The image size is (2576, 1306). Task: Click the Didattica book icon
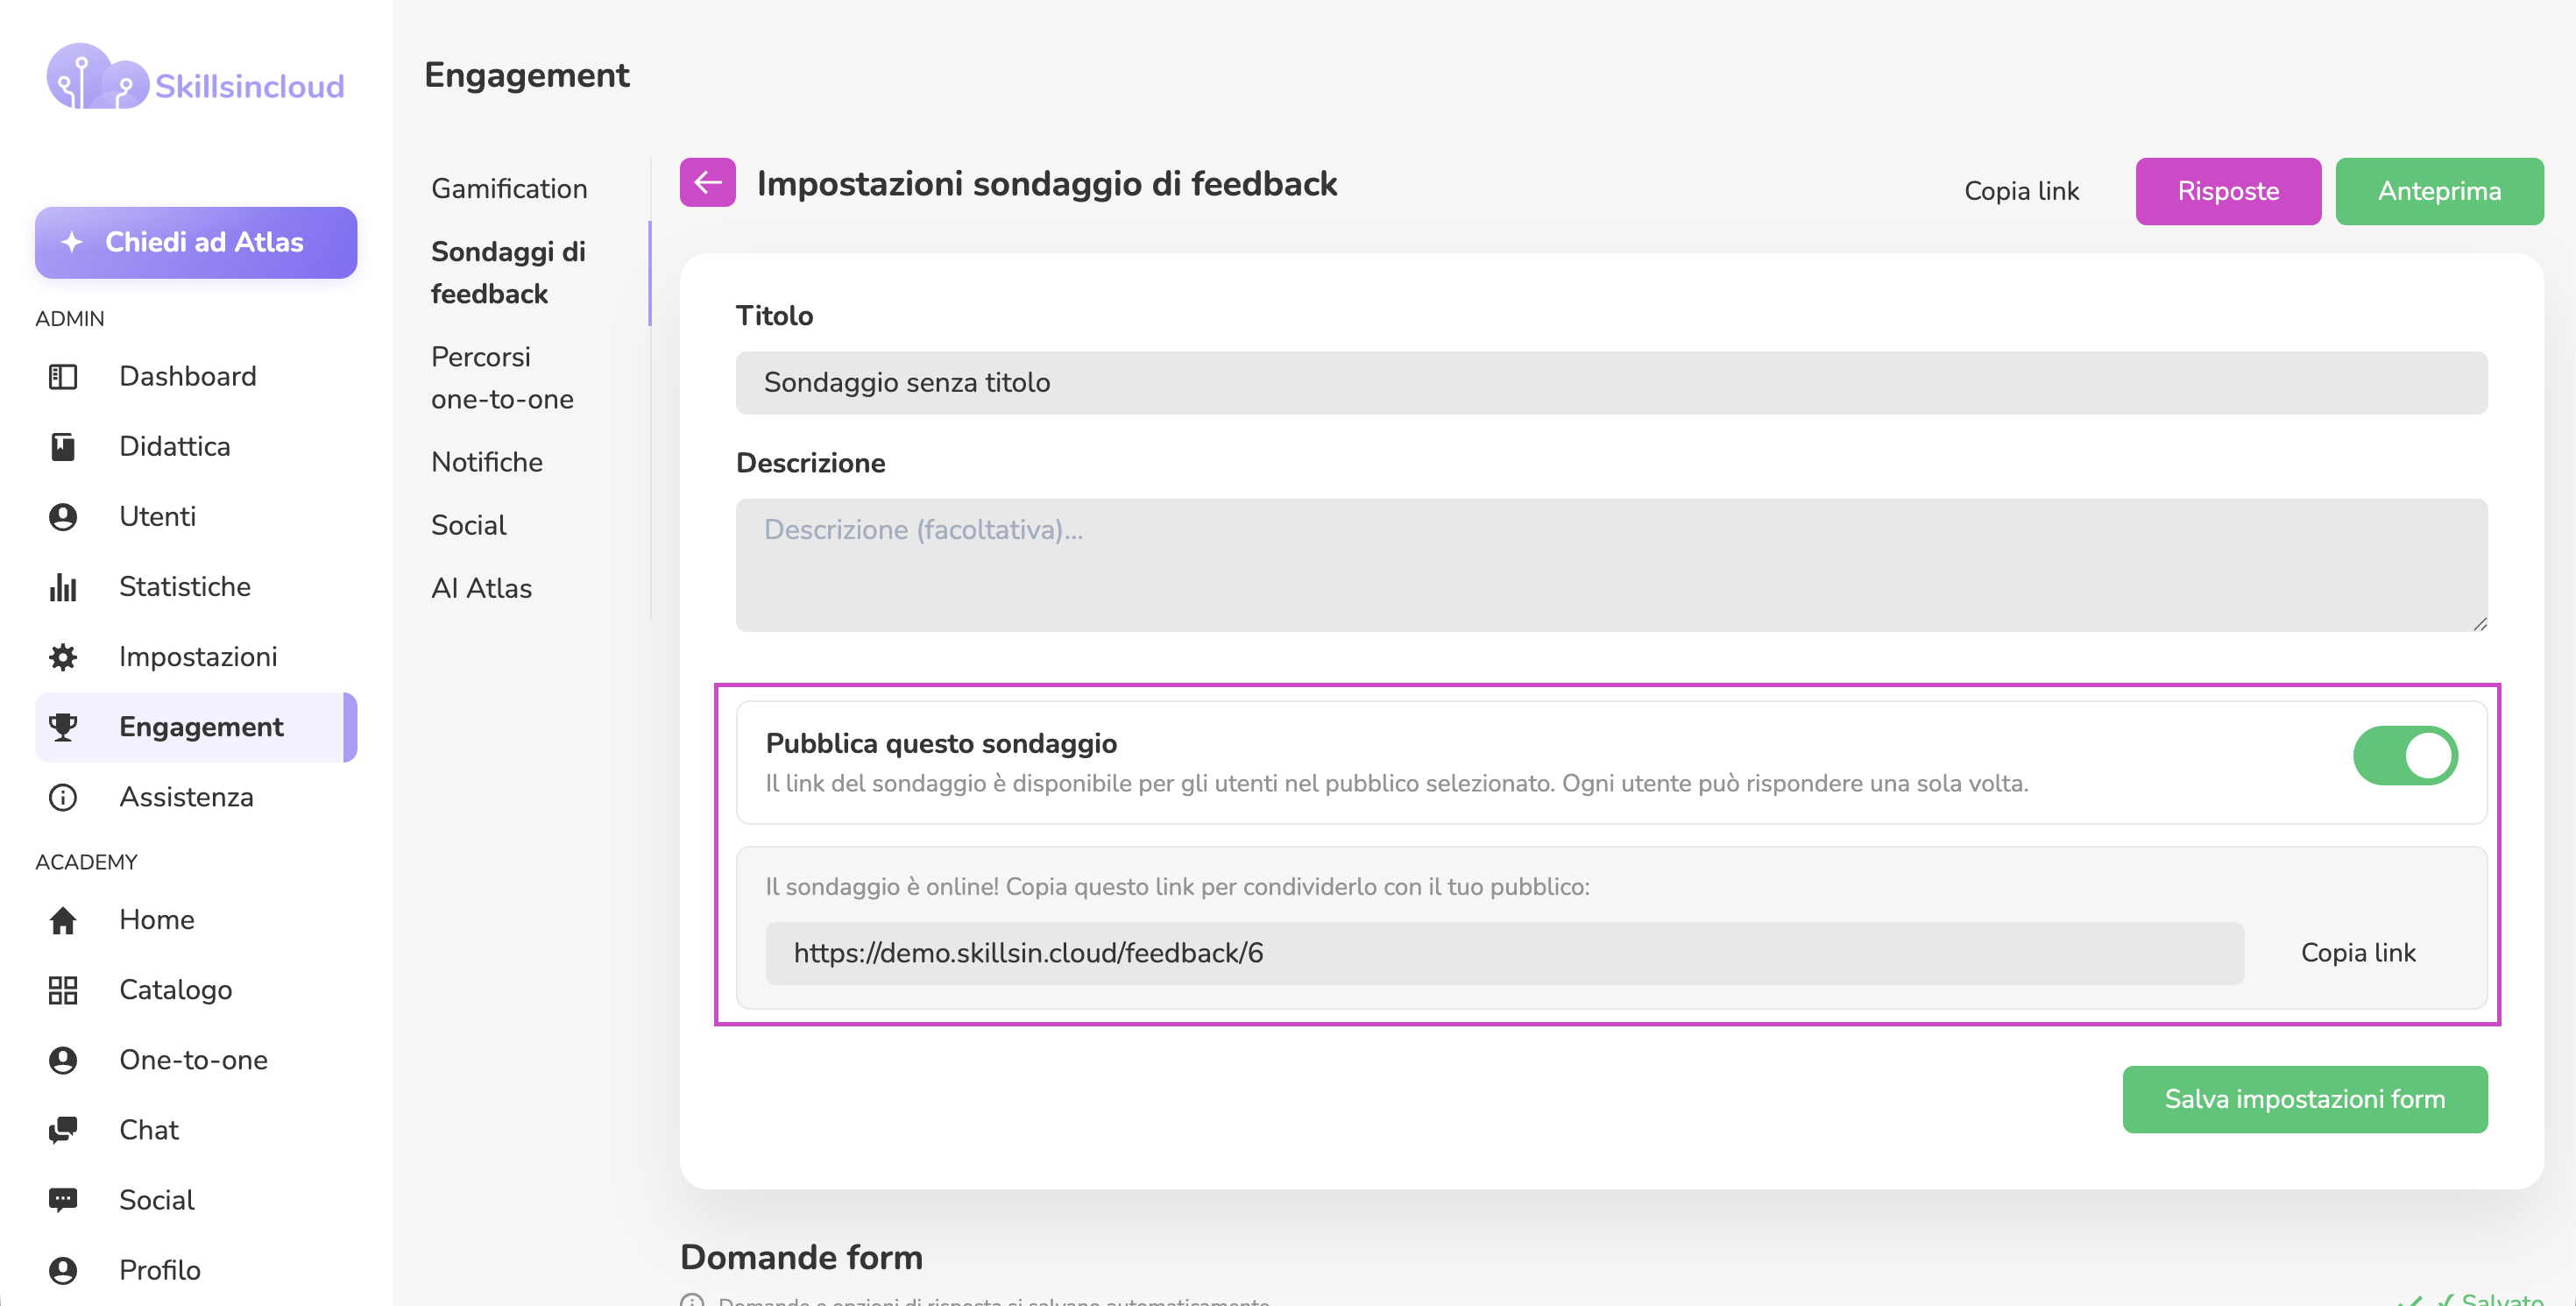click(x=63, y=447)
